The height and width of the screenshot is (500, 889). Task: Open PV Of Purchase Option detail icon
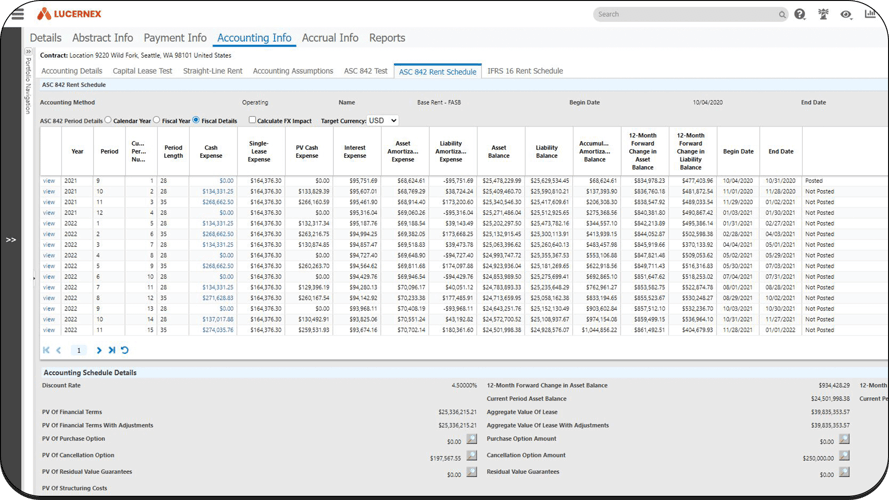tap(472, 439)
